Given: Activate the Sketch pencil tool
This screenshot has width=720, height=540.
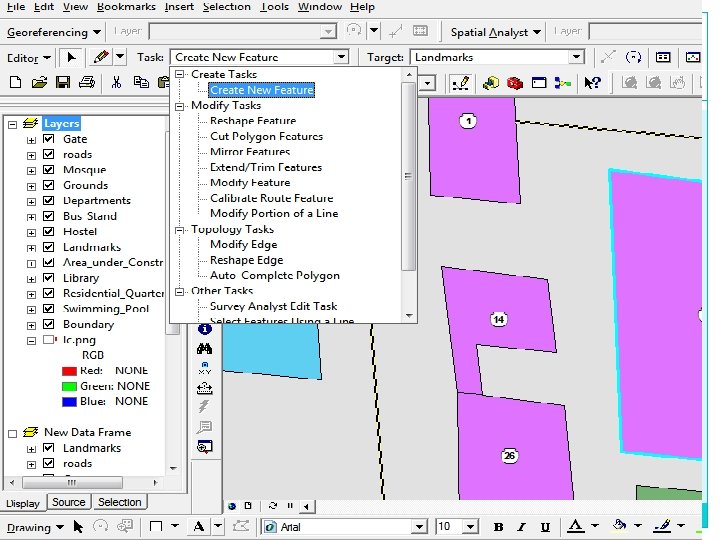Looking at the screenshot, I should [x=101, y=57].
